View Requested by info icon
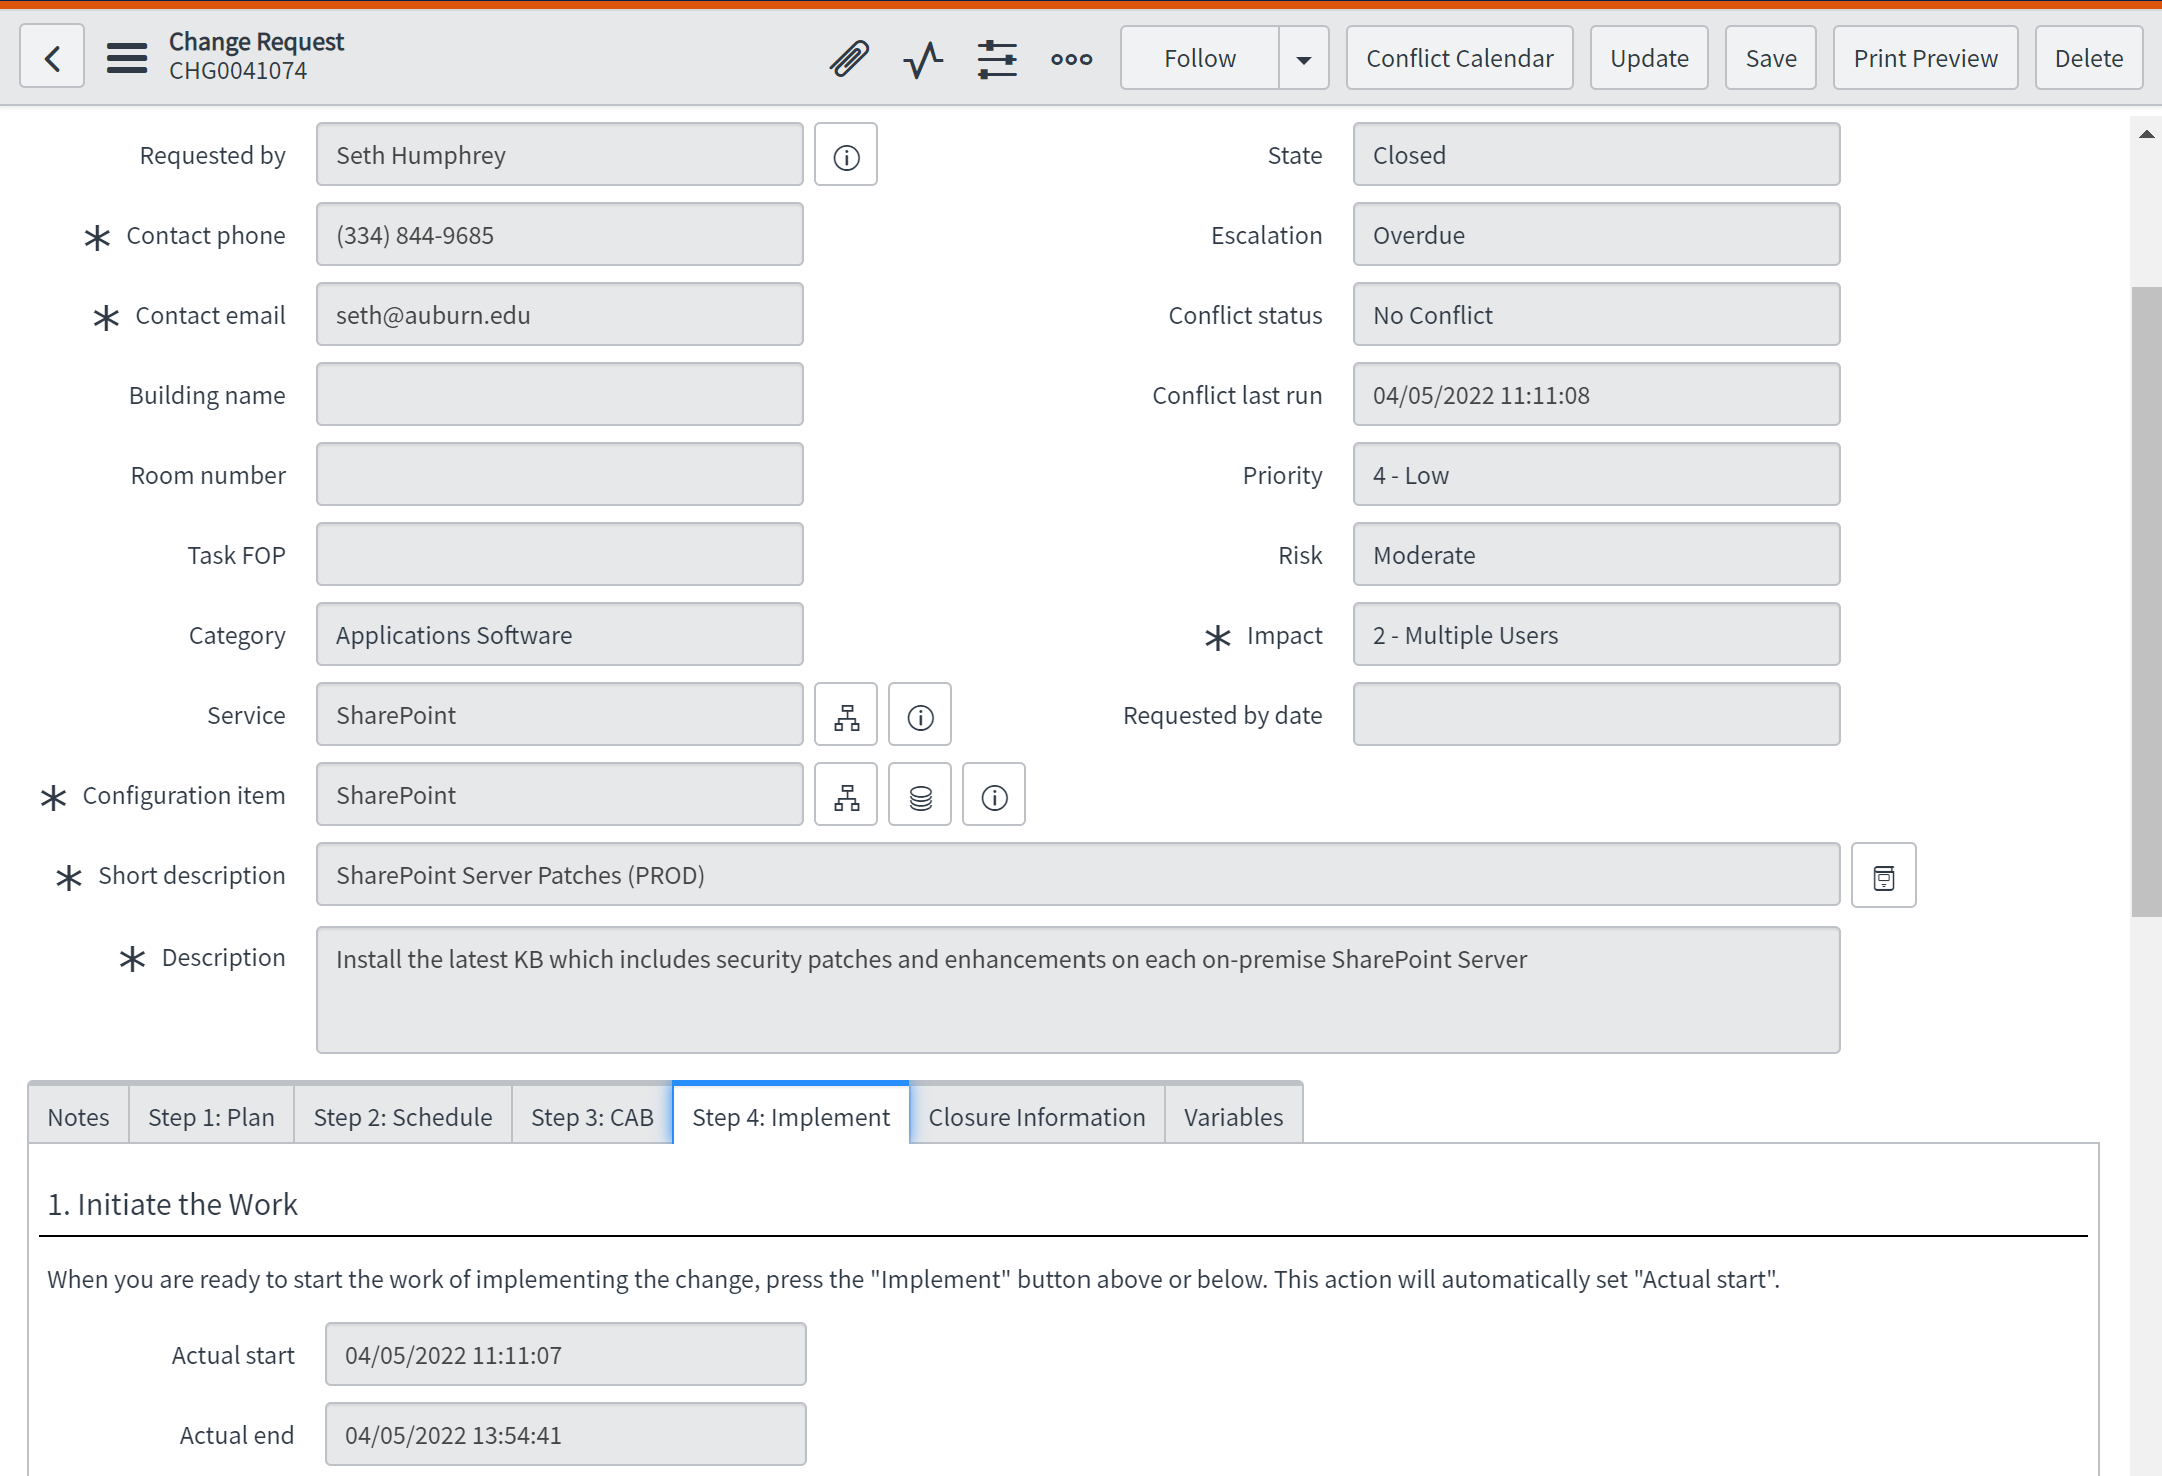 pyautogui.click(x=846, y=156)
